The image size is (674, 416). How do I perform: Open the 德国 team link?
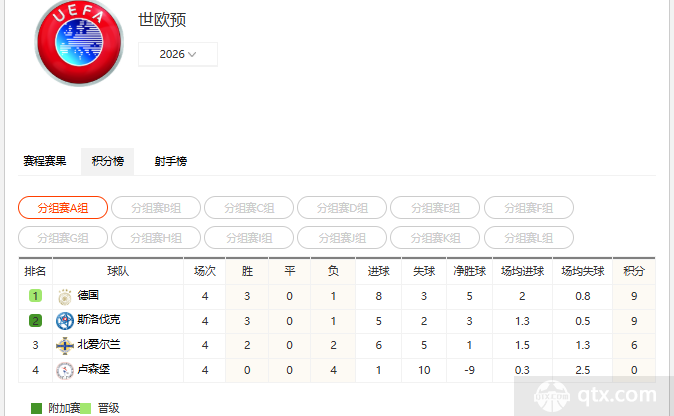point(88,296)
